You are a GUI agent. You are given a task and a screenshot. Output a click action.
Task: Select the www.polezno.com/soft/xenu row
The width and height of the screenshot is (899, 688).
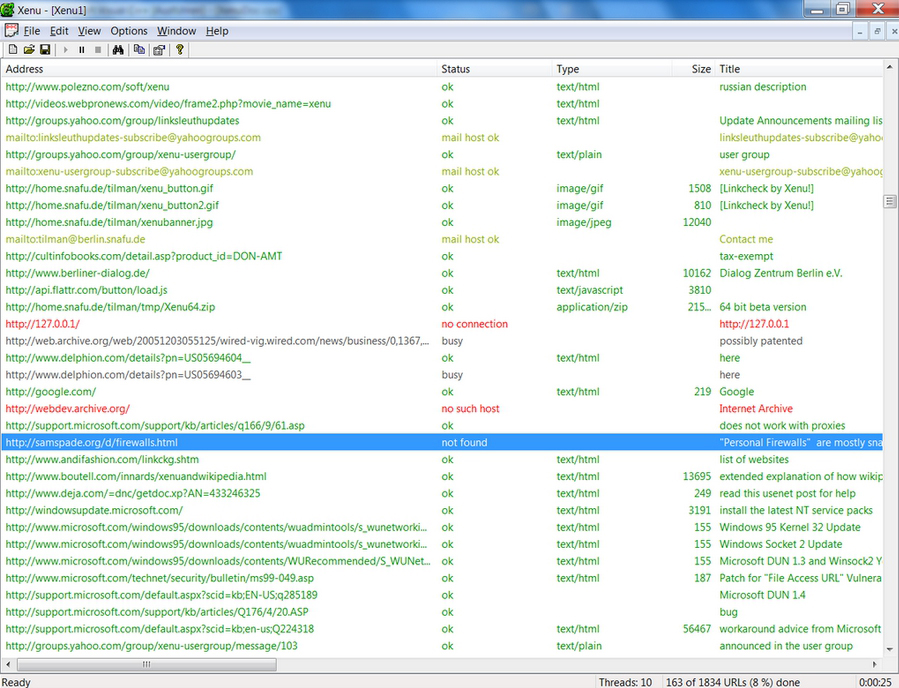(x=442, y=87)
